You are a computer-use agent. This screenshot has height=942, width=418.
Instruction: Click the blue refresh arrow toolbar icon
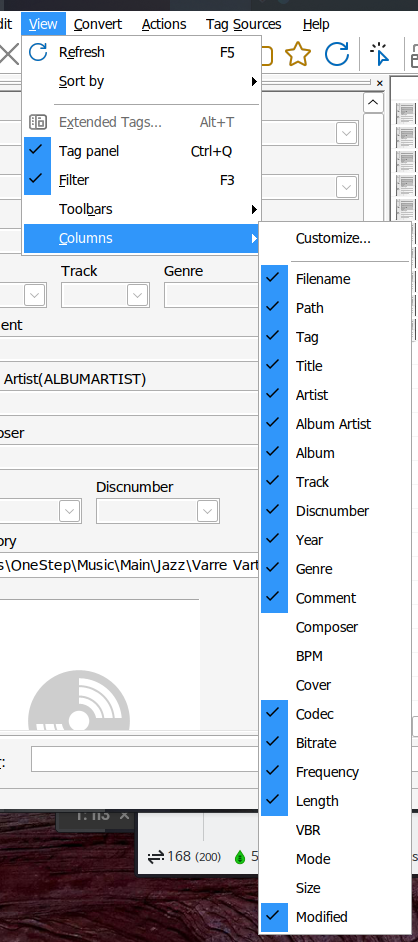coord(337,55)
